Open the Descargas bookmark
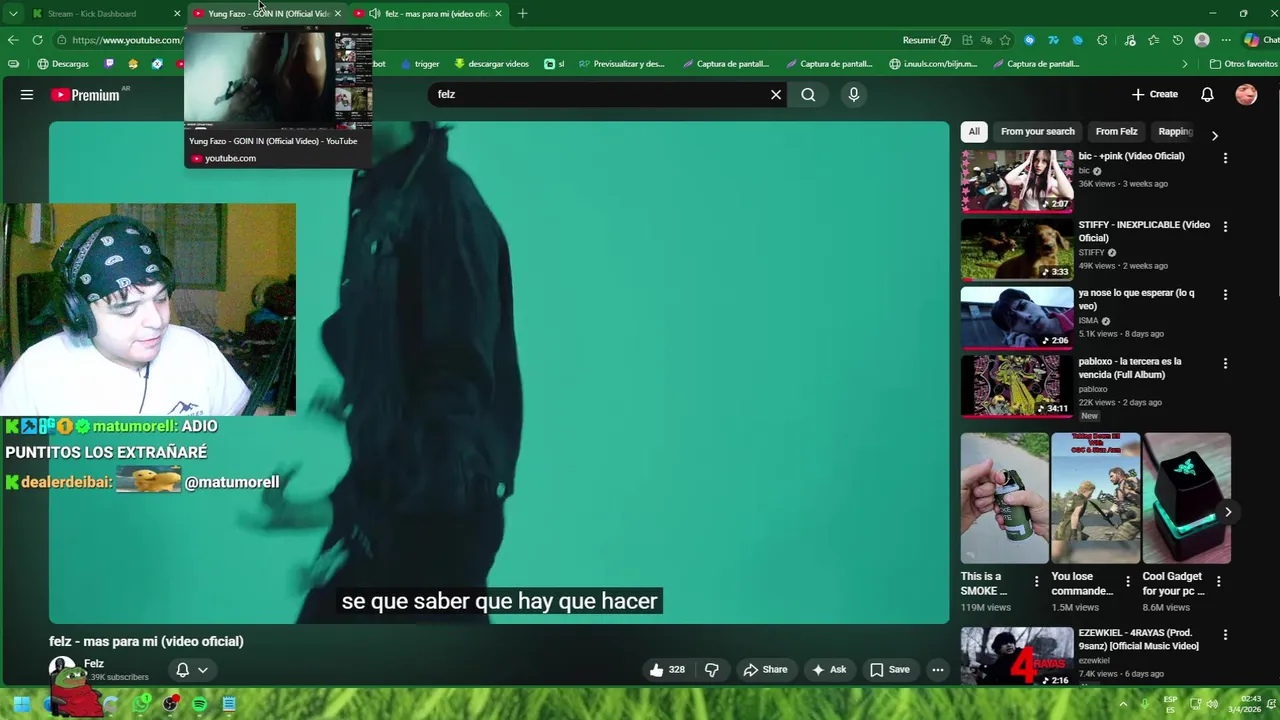This screenshot has height=720, width=1280. click(x=62, y=64)
